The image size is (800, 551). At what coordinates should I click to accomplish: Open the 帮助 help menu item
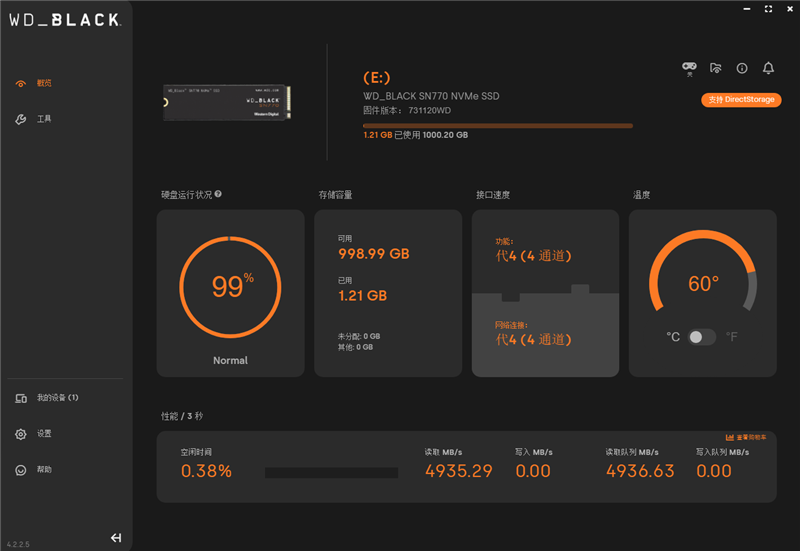tap(44, 469)
